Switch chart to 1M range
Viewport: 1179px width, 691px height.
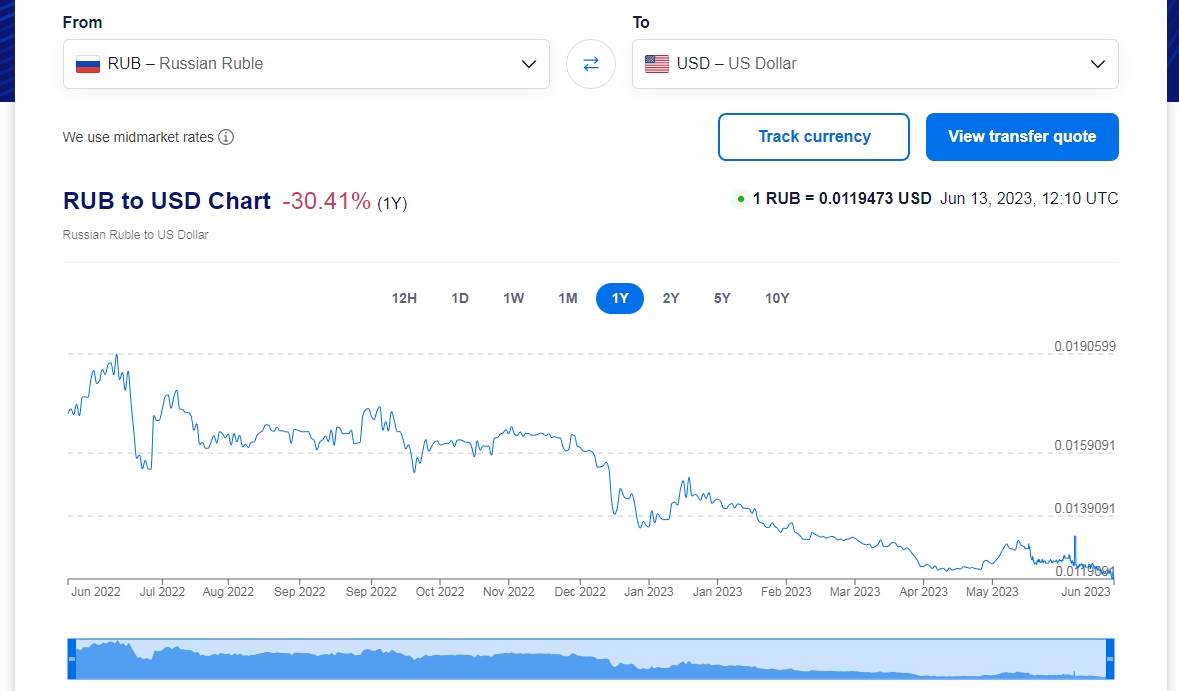568,299
